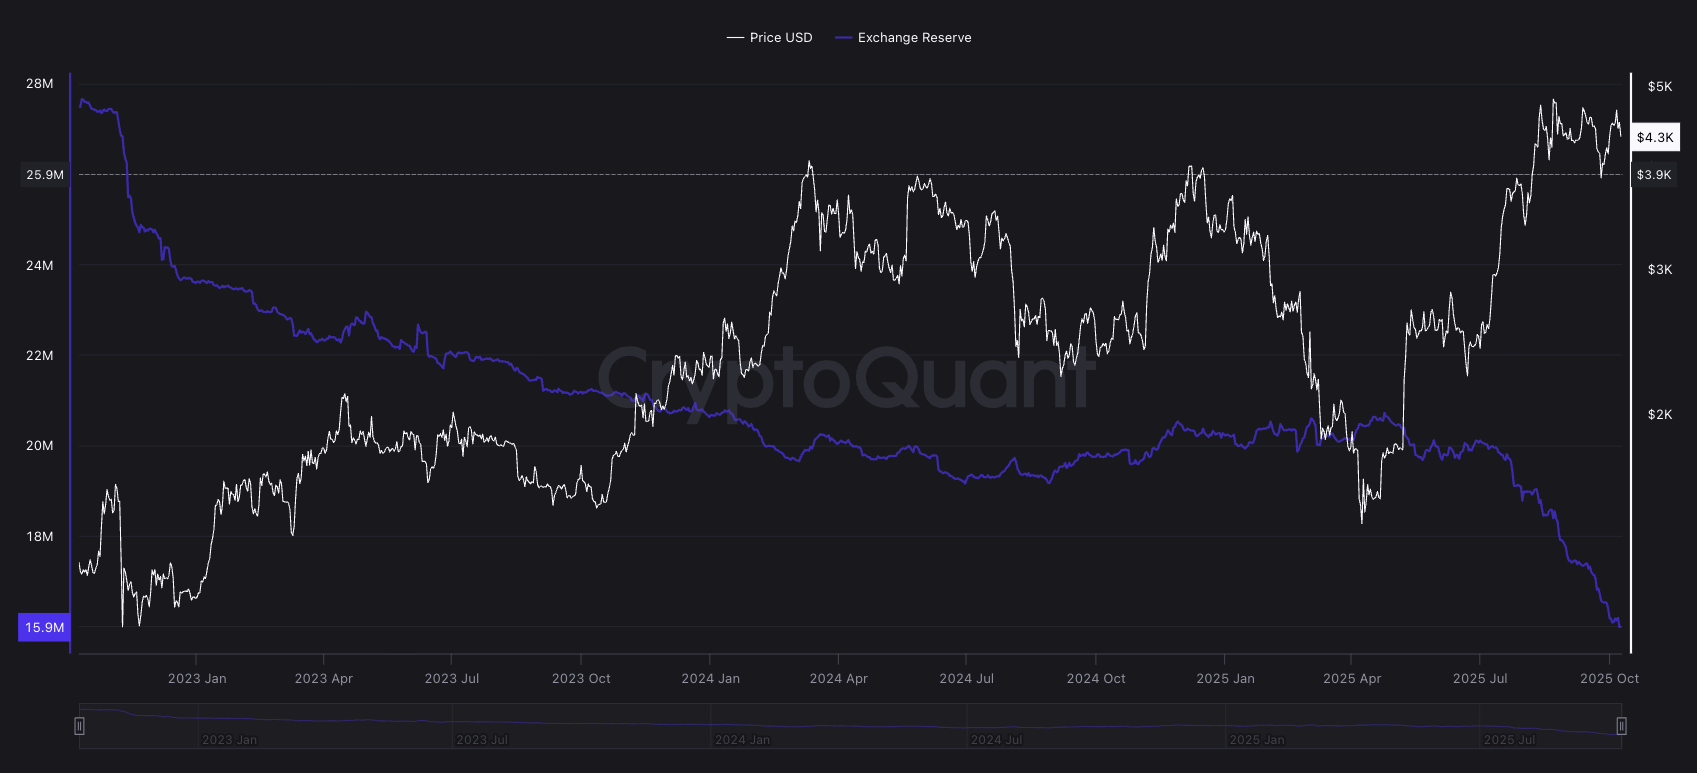Select the $3.9K crosshair label on right axis
The width and height of the screenshot is (1697, 773).
[1654, 175]
